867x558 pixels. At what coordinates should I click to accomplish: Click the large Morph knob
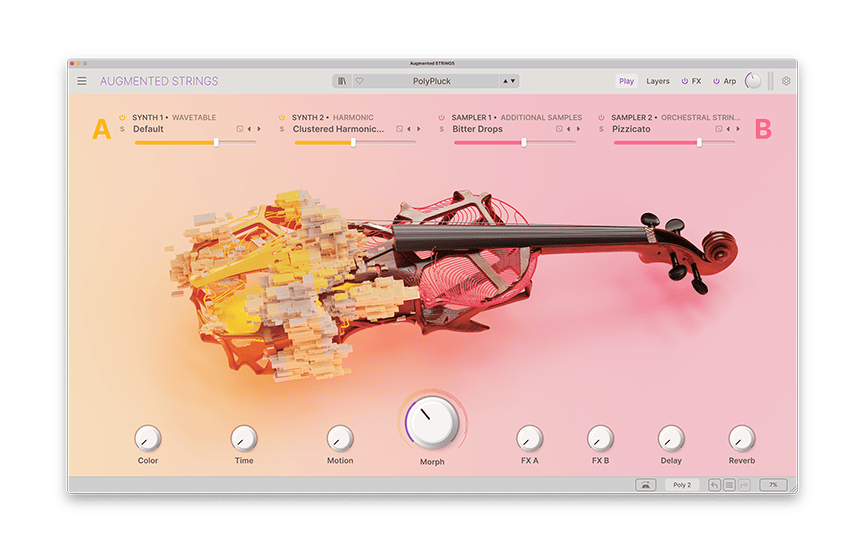coord(433,420)
